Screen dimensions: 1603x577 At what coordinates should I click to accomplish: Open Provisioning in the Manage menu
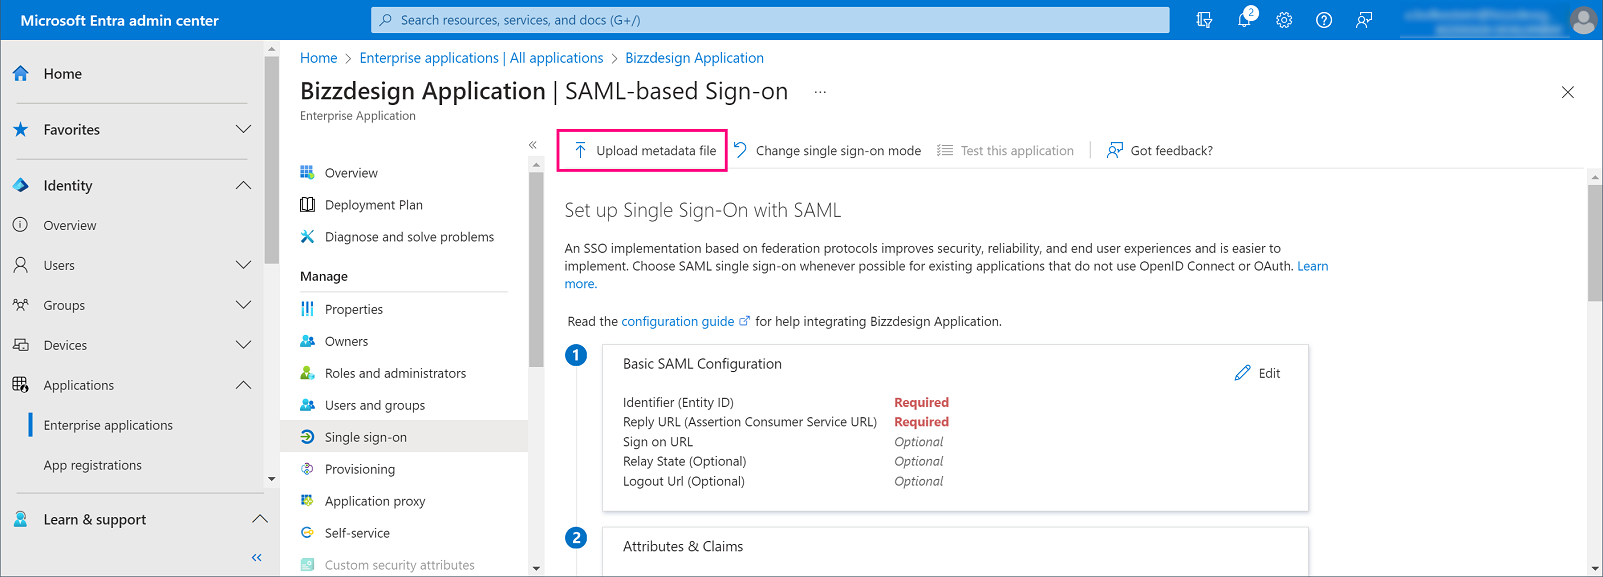point(359,469)
